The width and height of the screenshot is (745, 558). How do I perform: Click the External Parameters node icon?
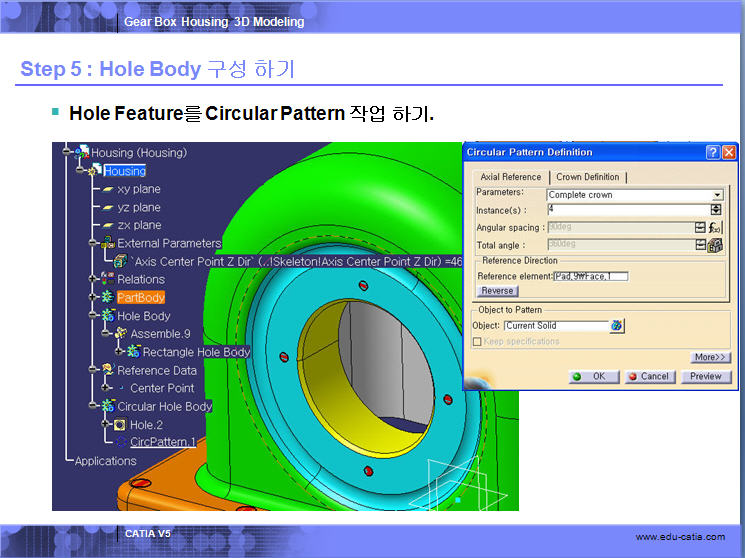(x=107, y=243)
